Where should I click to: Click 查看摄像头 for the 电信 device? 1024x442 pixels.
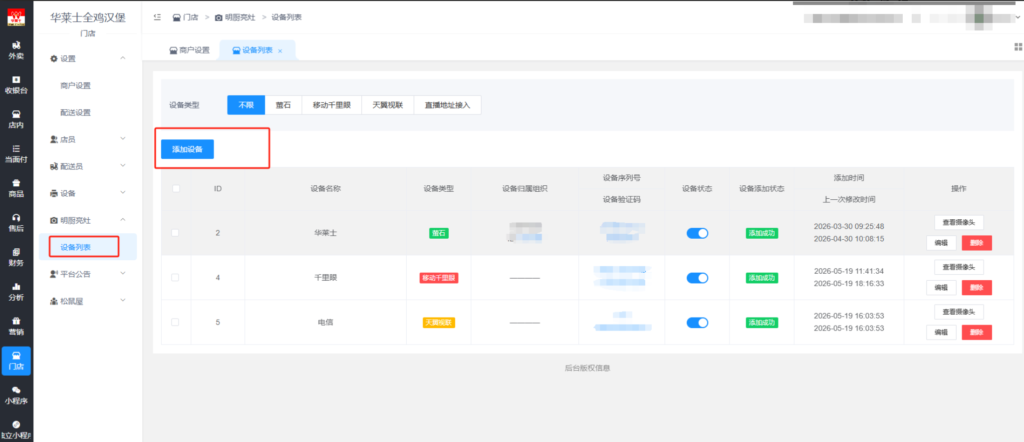coord(959,311)
